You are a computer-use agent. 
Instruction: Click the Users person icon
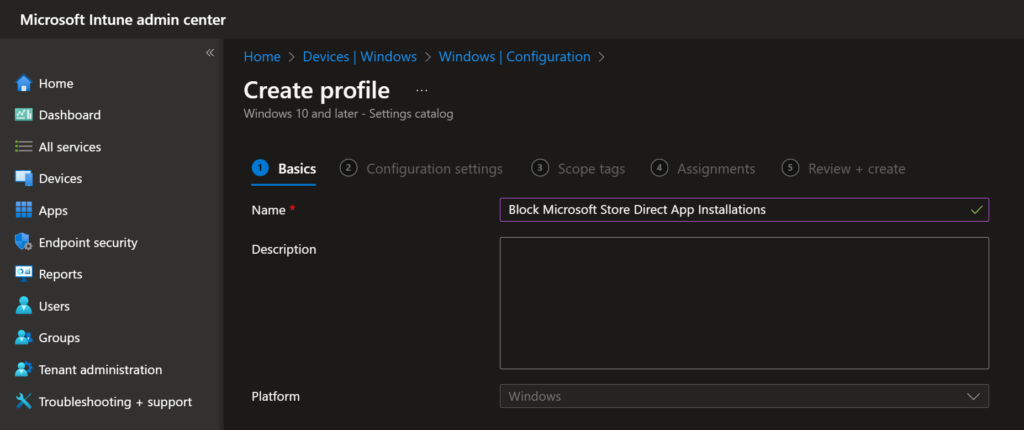tap(24, 305)
